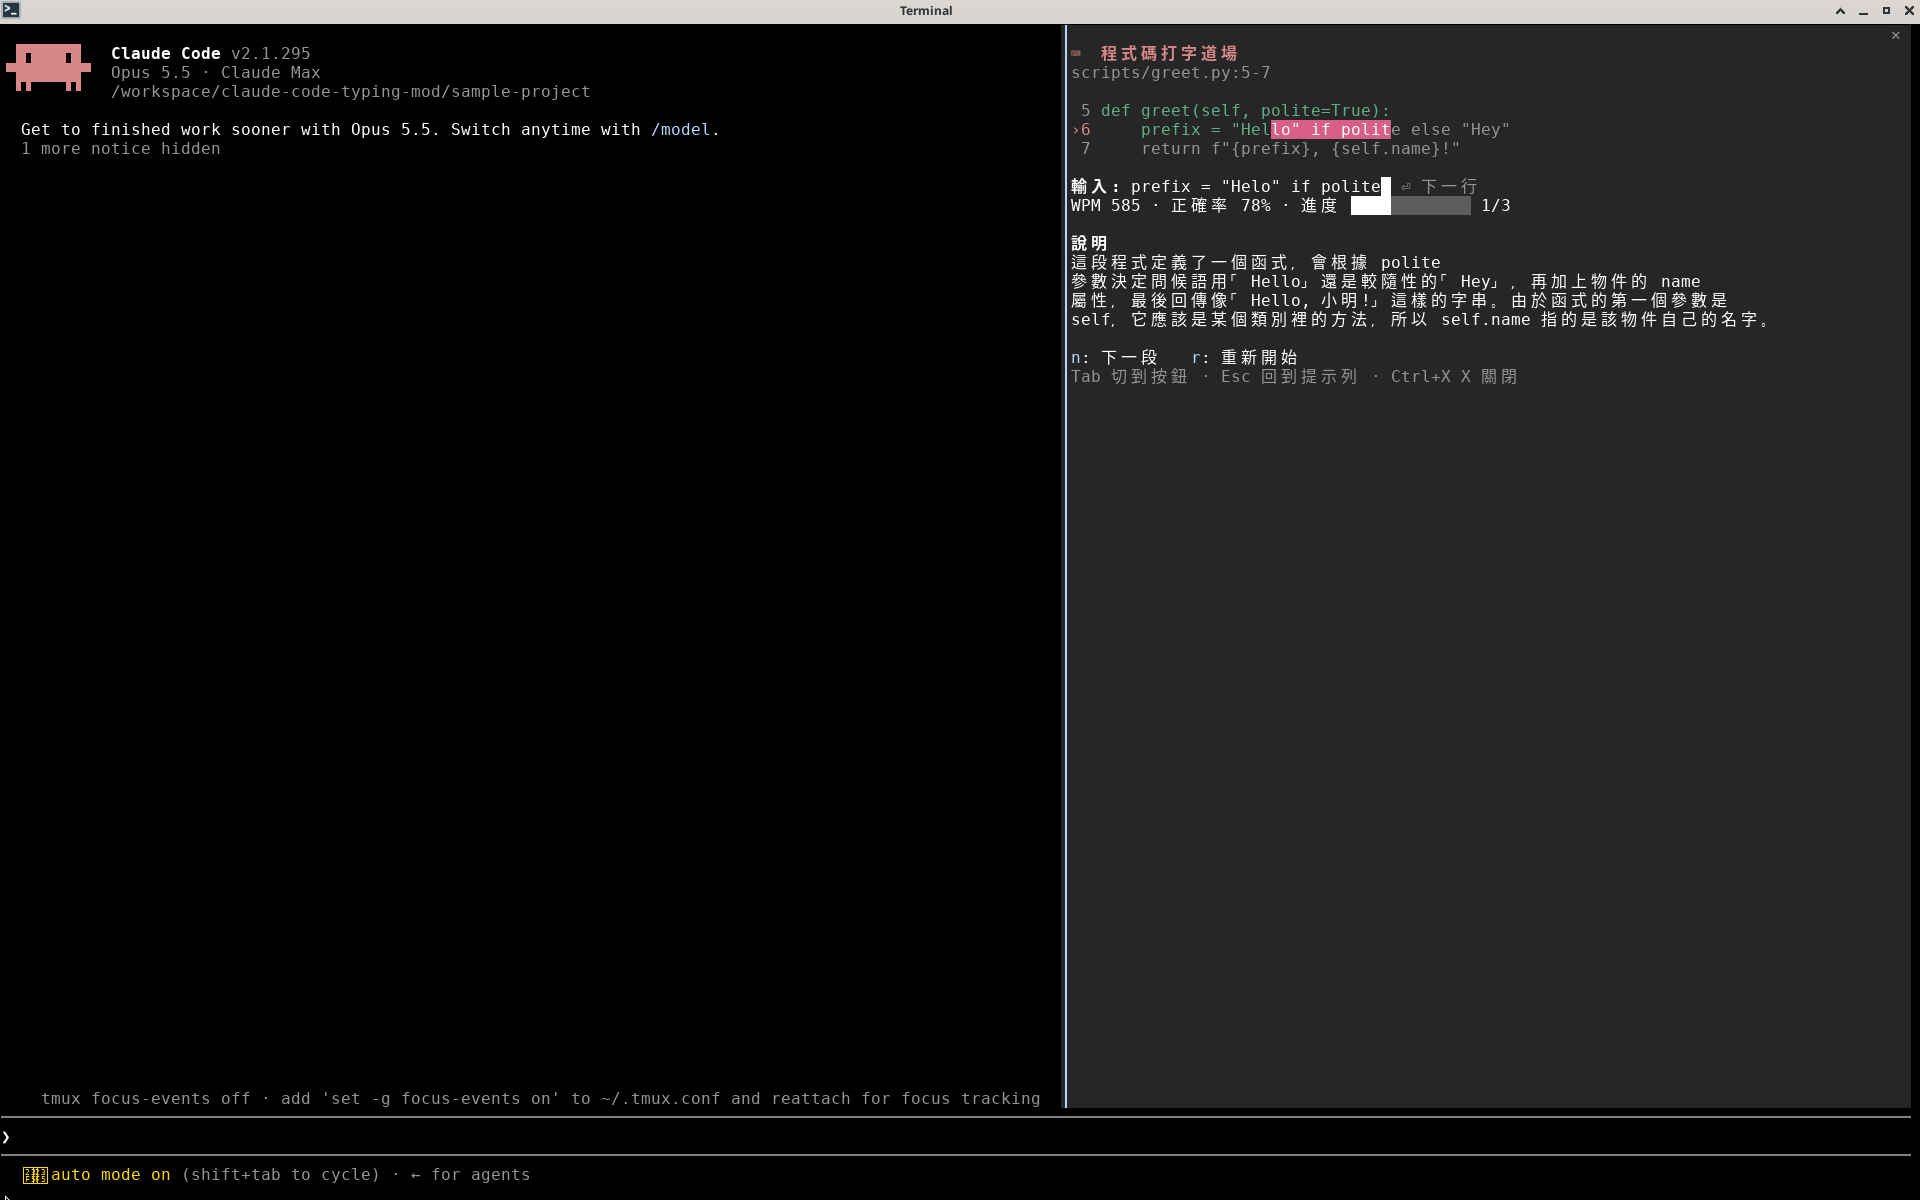Click line 7 return statement
Screen dimensions: 1920x1200
pyautogui.click(x=1300, y=149)
